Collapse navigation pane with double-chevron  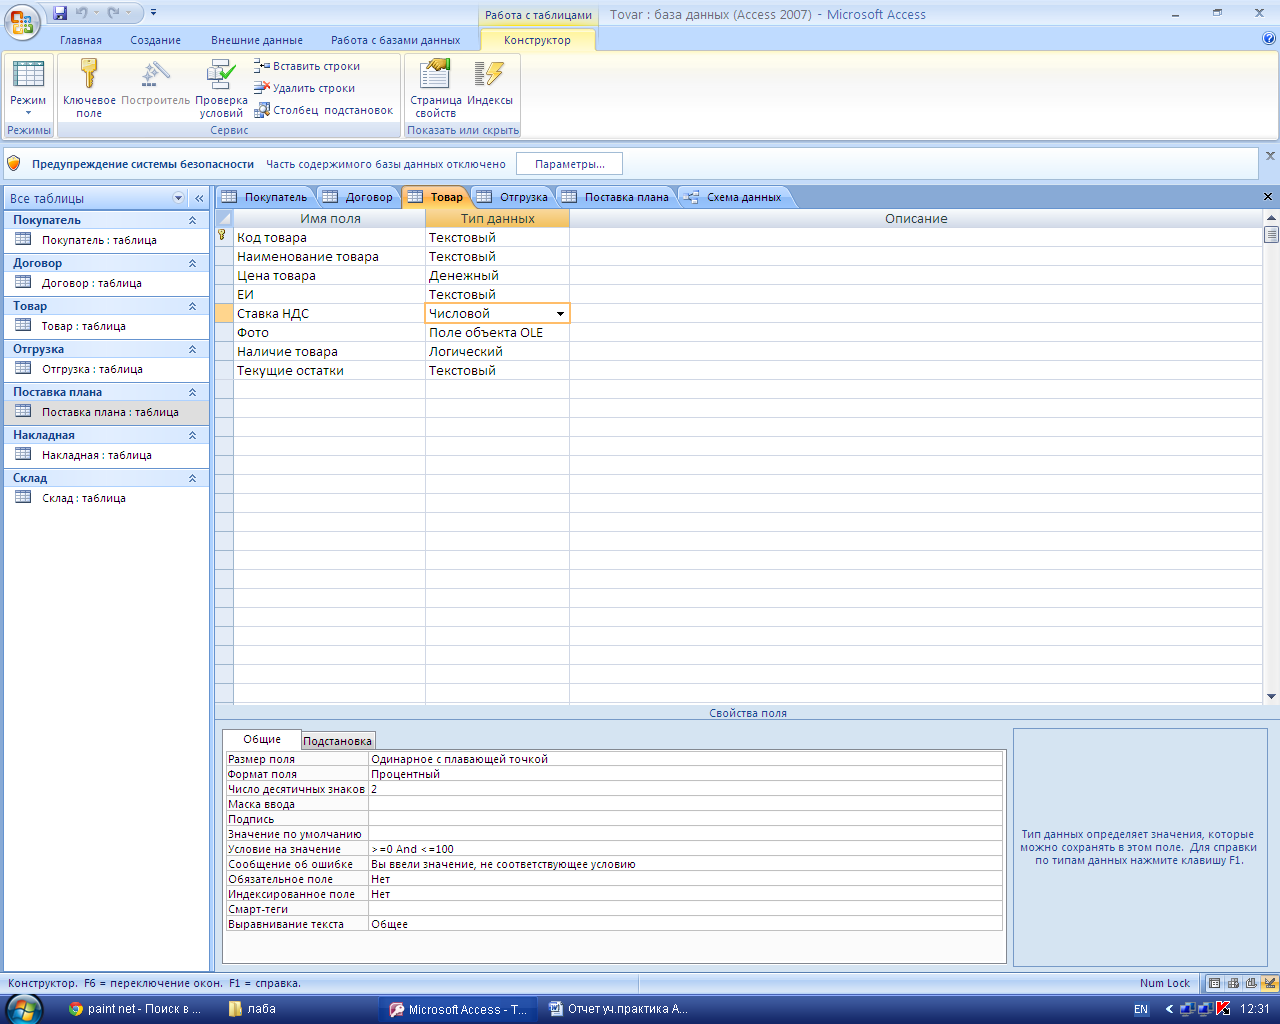click(199, 198)
